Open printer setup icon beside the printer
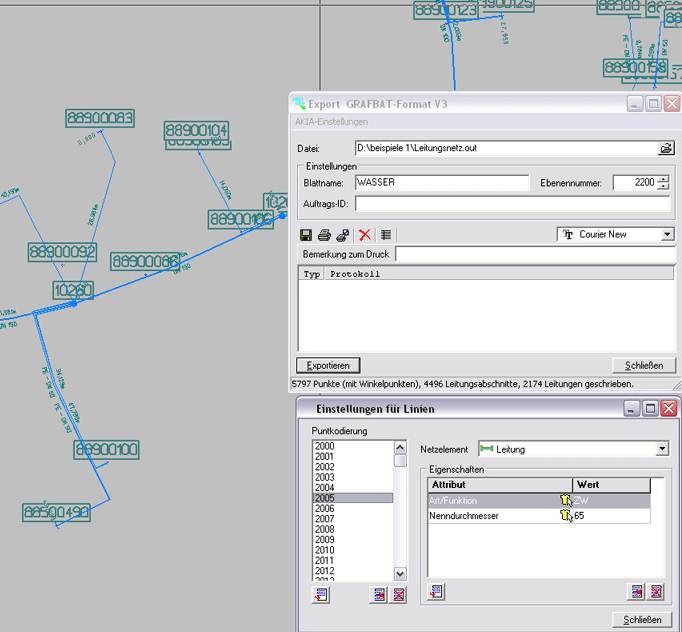682x632 pixels. 342,235
